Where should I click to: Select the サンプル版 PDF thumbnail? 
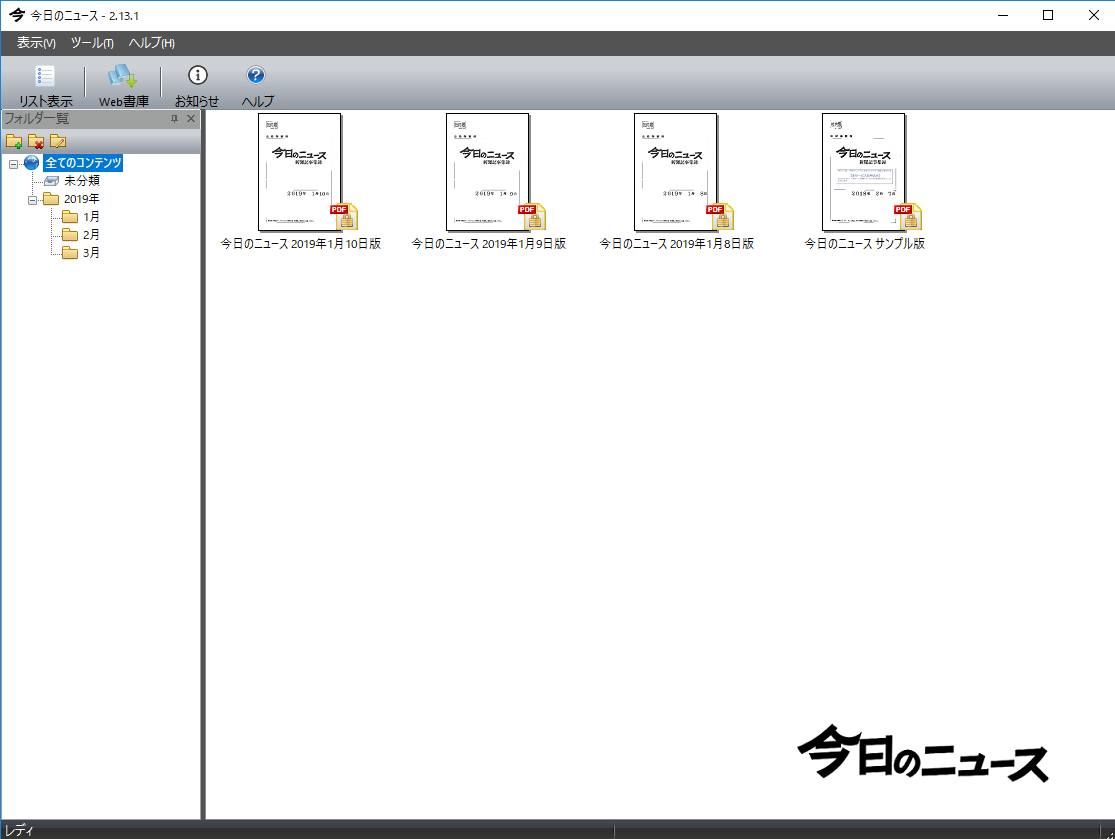864,172
